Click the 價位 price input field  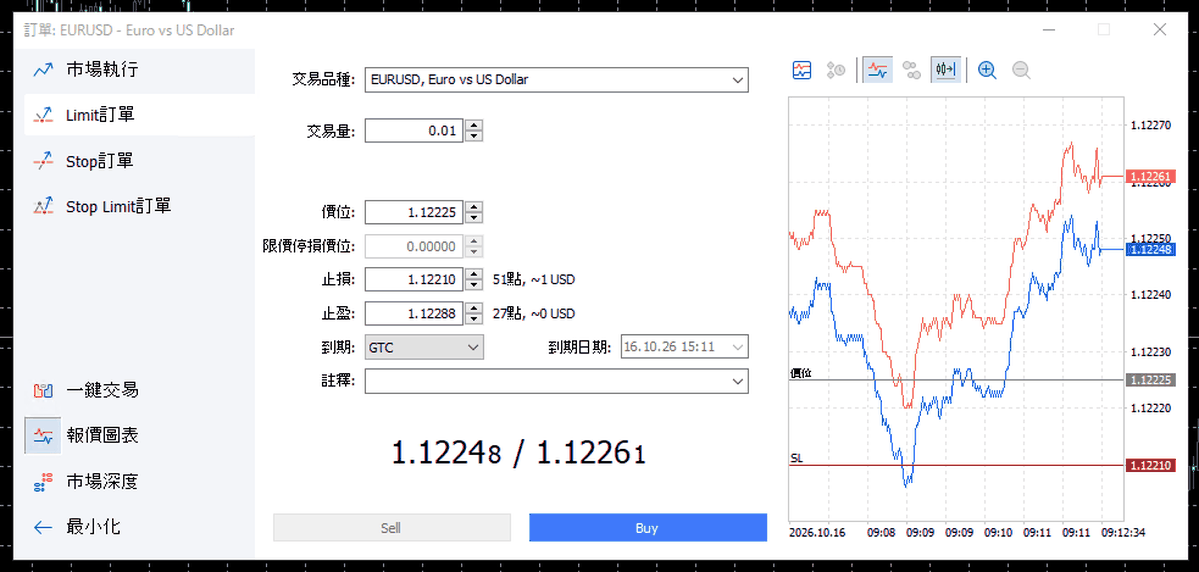pos(414,213)
